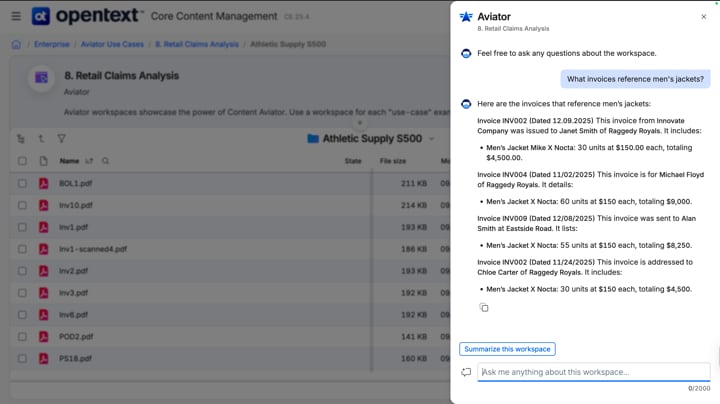This screenshot has height=404, width=720.
Task: Click the Invoice INV009 response paragraph
Action: coord(586,223)
